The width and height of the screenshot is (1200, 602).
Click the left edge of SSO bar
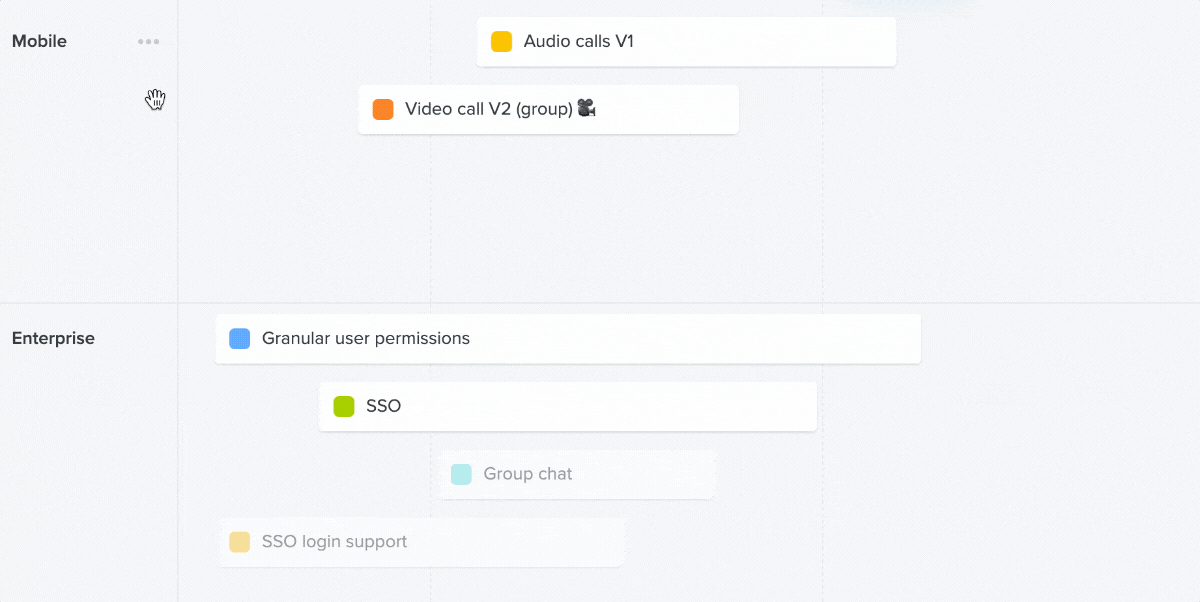pos(322,406)
